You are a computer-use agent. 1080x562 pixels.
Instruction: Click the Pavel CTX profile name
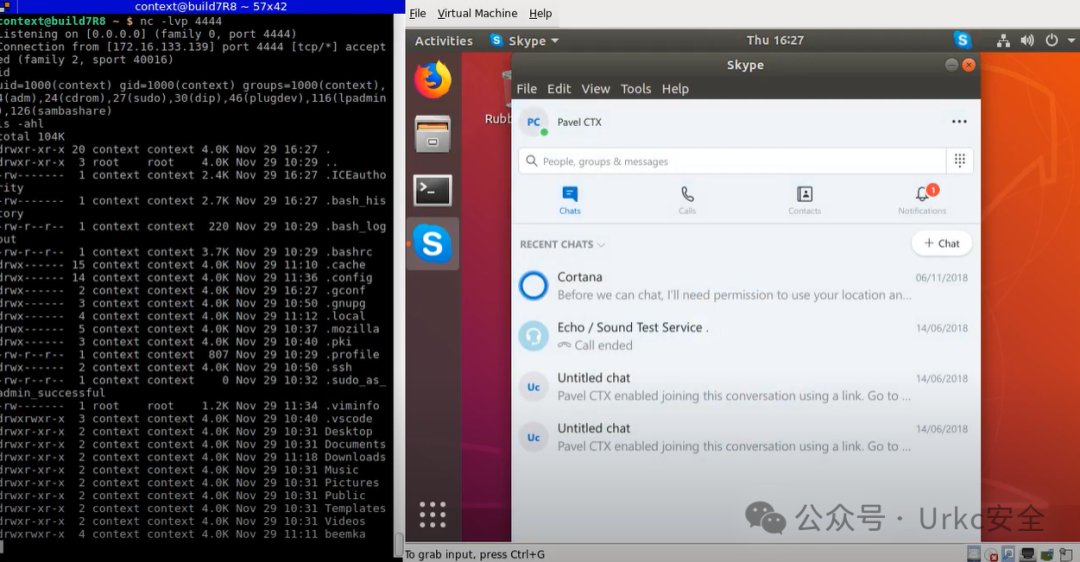(x=579, y=122)
